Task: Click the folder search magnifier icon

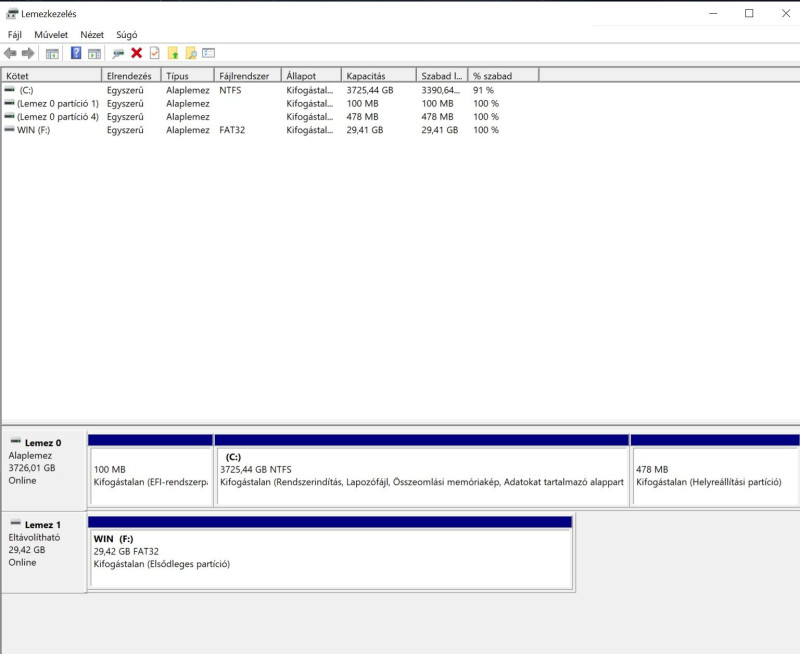Action: pyautogui.click(x=191, y=53)
